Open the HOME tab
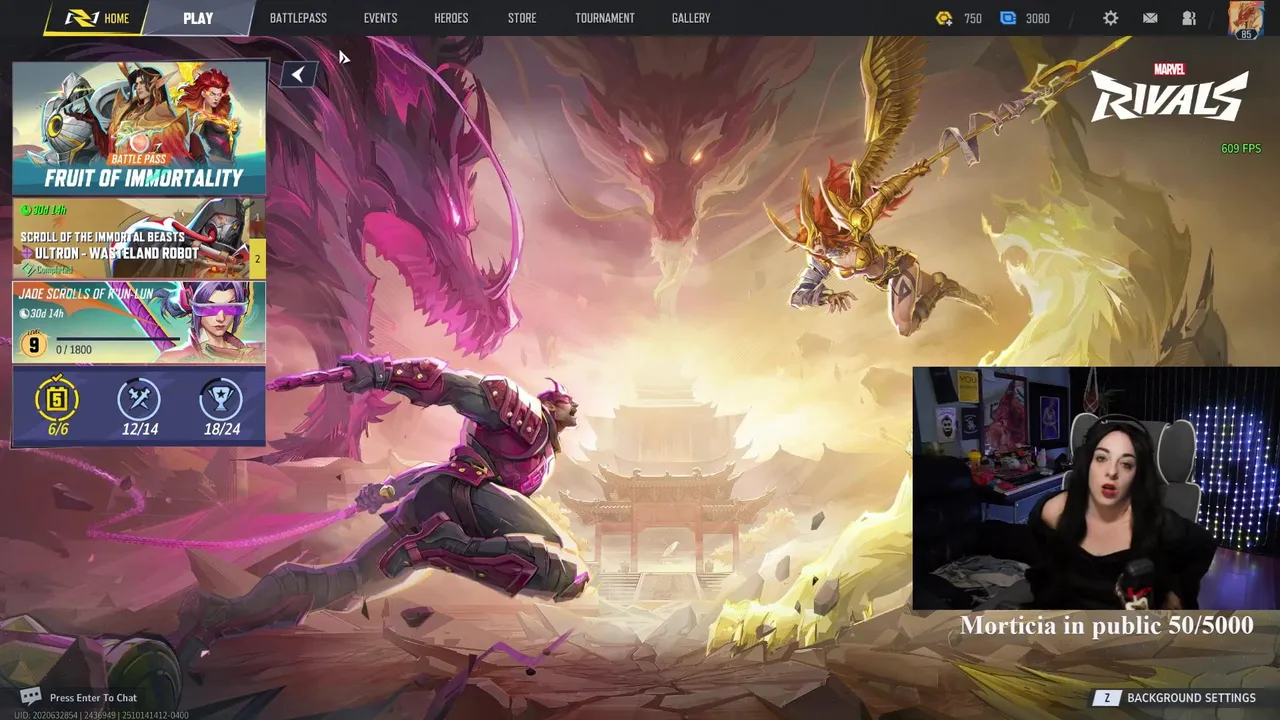The height and width of the screenshot is (720, 1280). (x=98, y=18)
